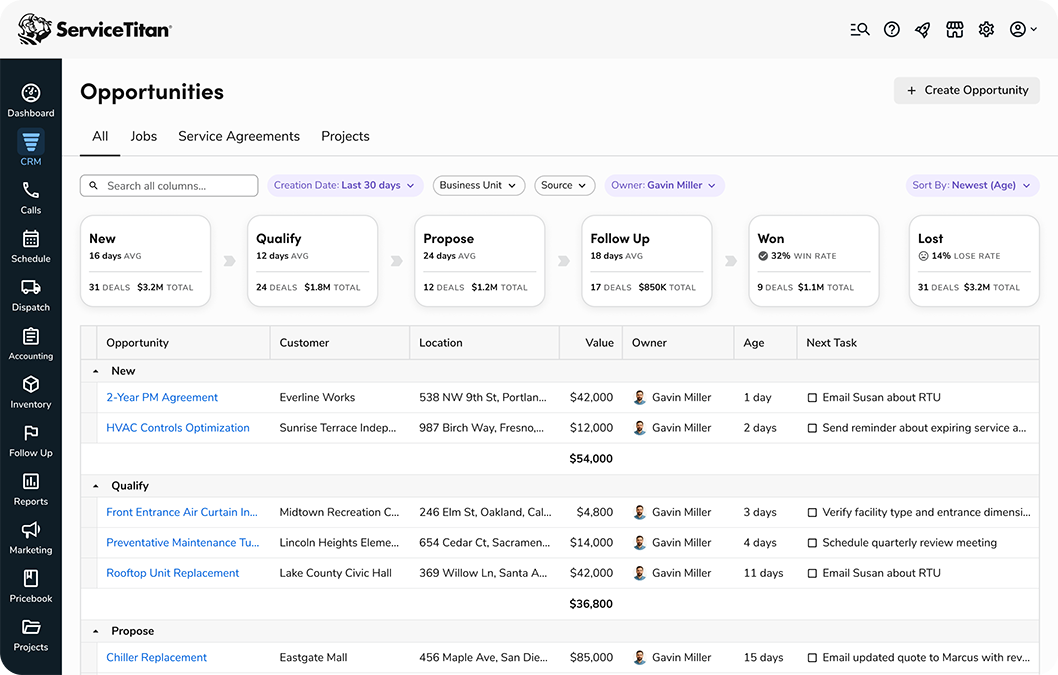Select the Propose pipeline stage card
This screenshot has width=1058, height=675.
pyautogui.click(x=479, y=261)
